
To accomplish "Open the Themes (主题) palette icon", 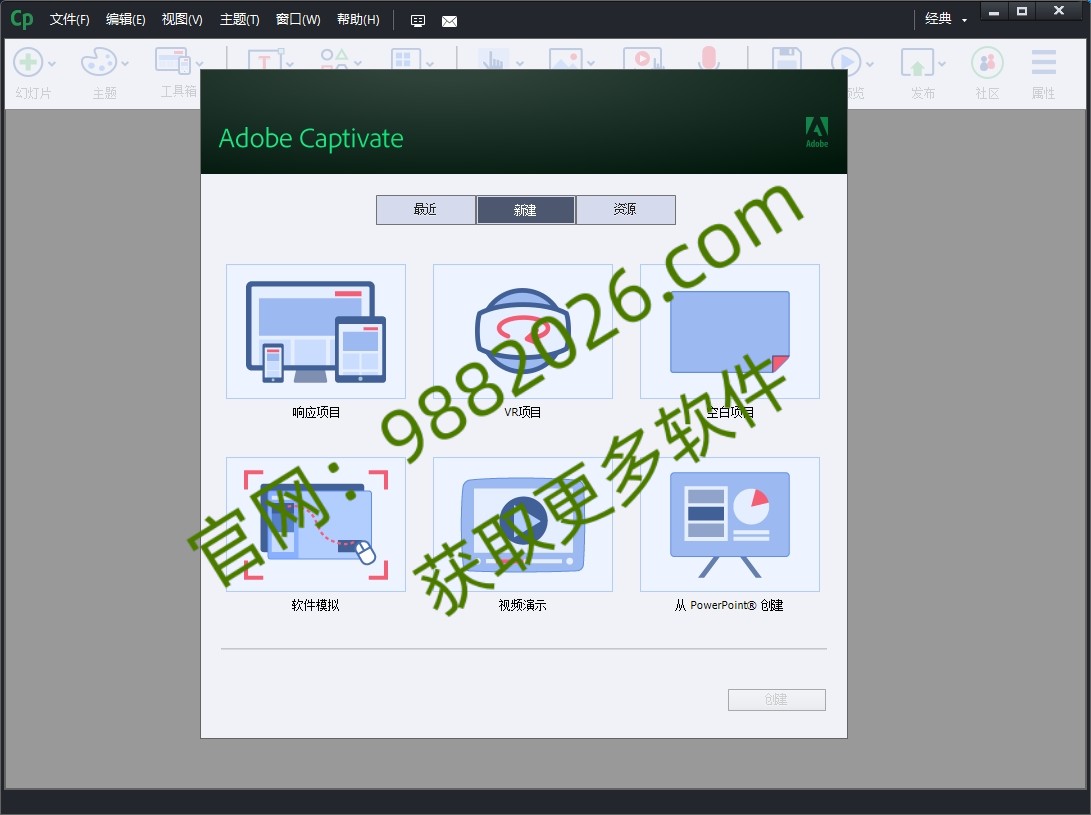I will [99, 62].
